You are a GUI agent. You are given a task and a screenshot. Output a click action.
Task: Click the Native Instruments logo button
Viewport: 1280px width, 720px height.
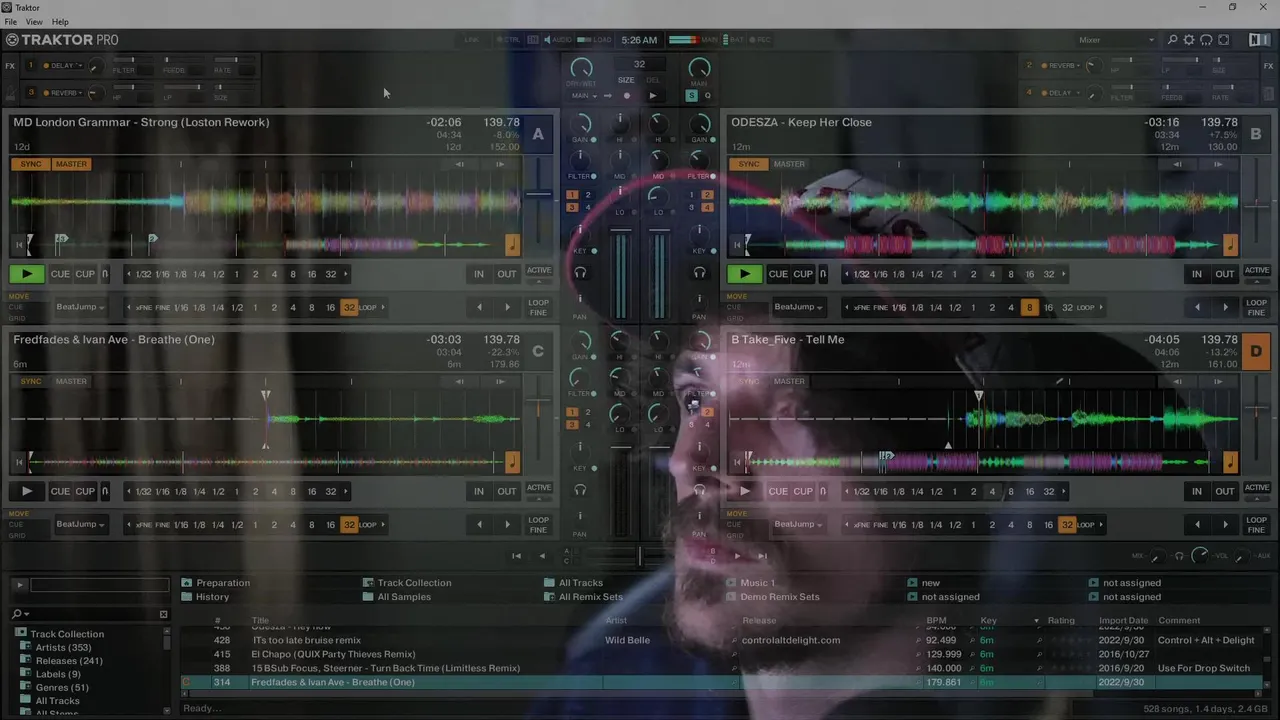1259,40
